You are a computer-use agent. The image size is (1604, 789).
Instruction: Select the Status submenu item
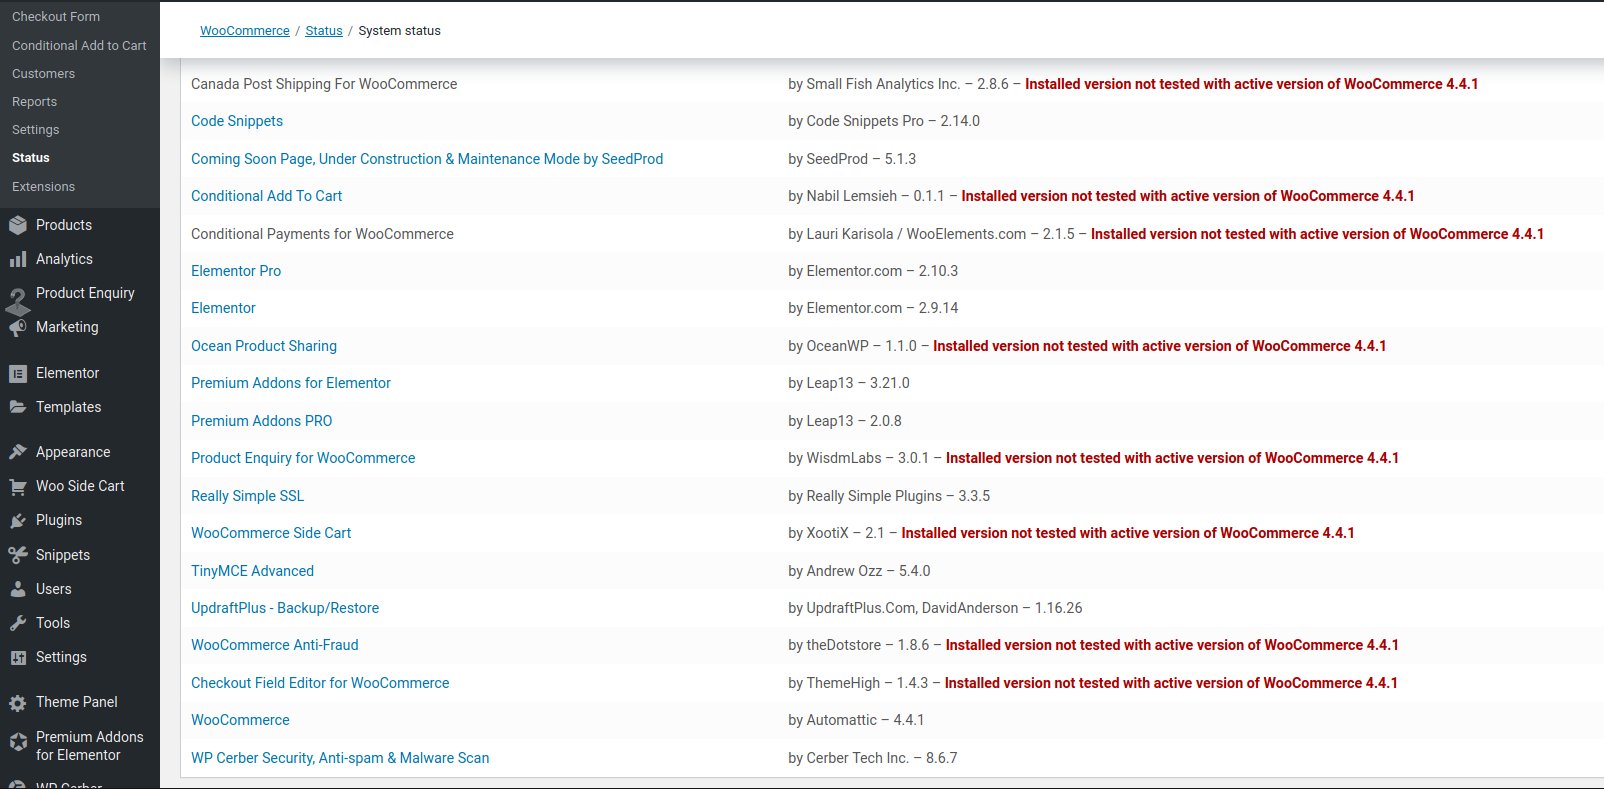click(31, 158)
